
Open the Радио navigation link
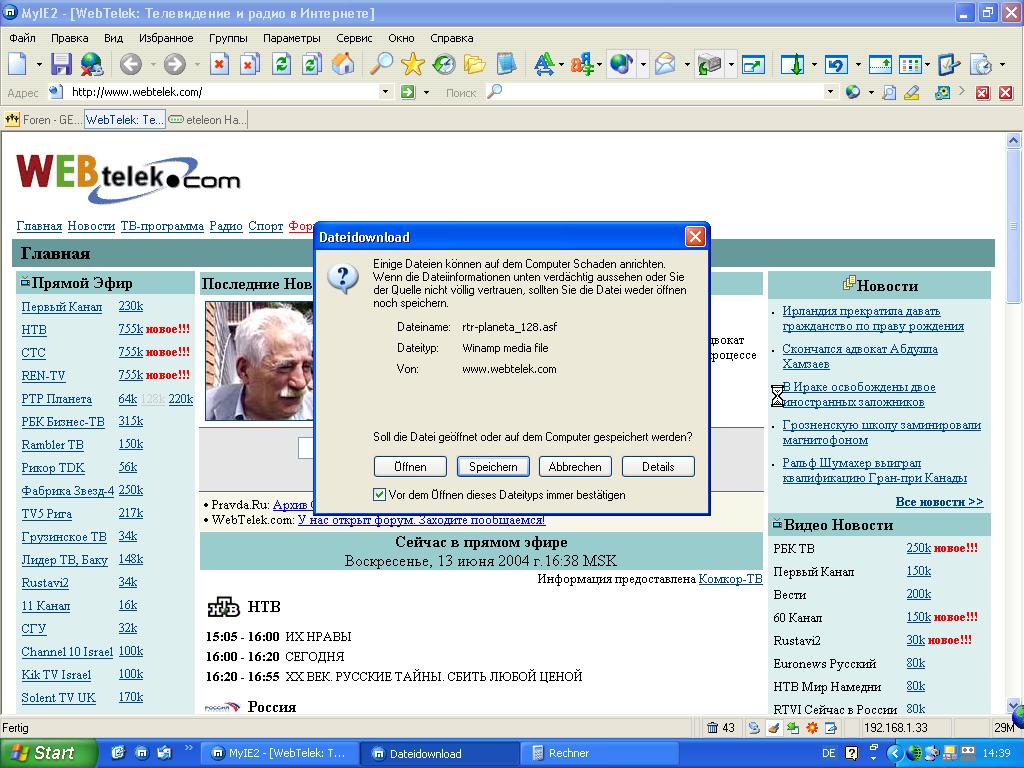point(226,226)
